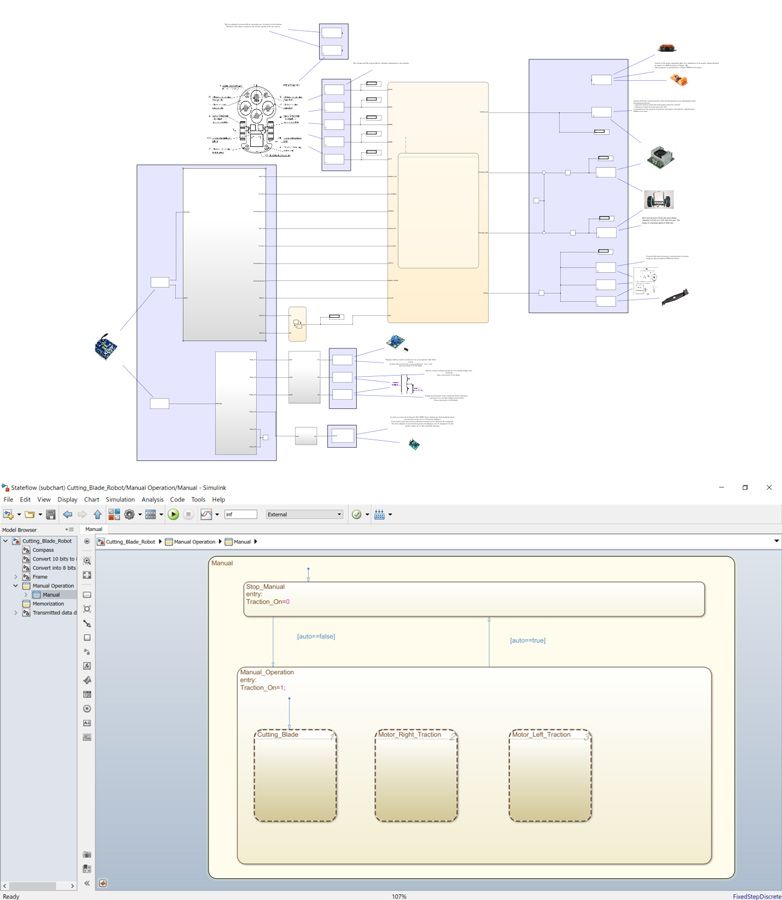
Task: Open the Display menu
Action: pos(67,499)
